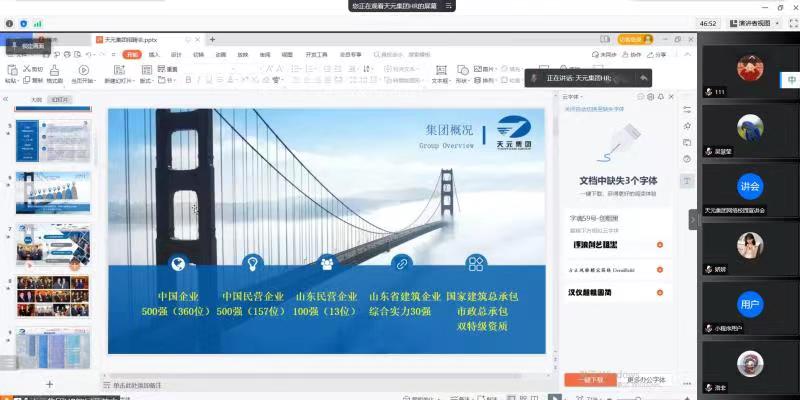Screen dimensions: 800x400
Task: Open the 插入 Insert ribbon tab
Action: pyautogui.click(x=154, y=55)
